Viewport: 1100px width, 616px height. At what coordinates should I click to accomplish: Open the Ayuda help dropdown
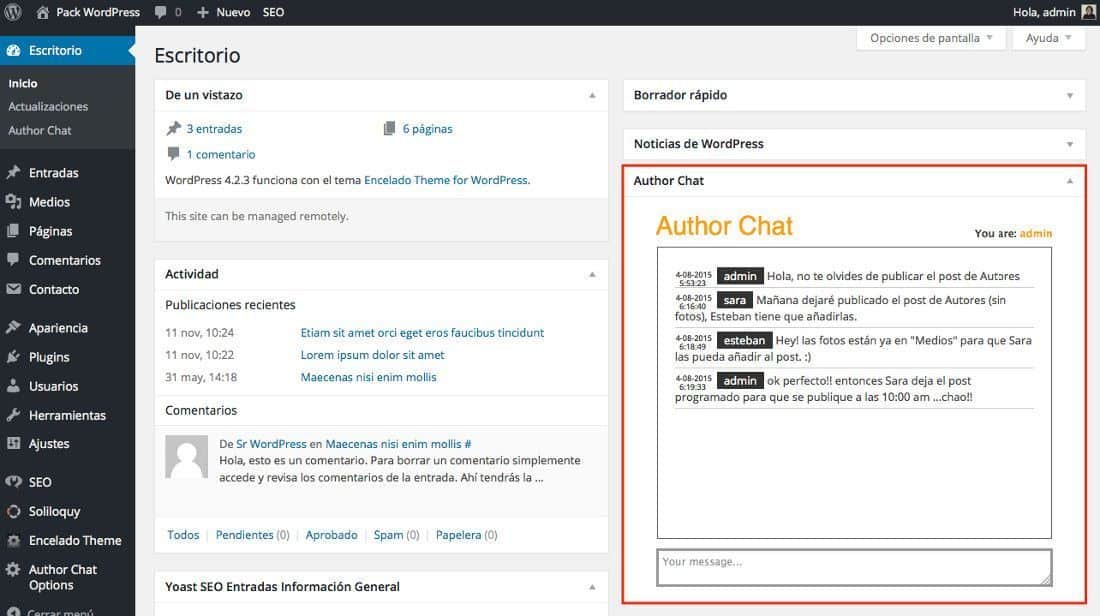coord(1049,38)
